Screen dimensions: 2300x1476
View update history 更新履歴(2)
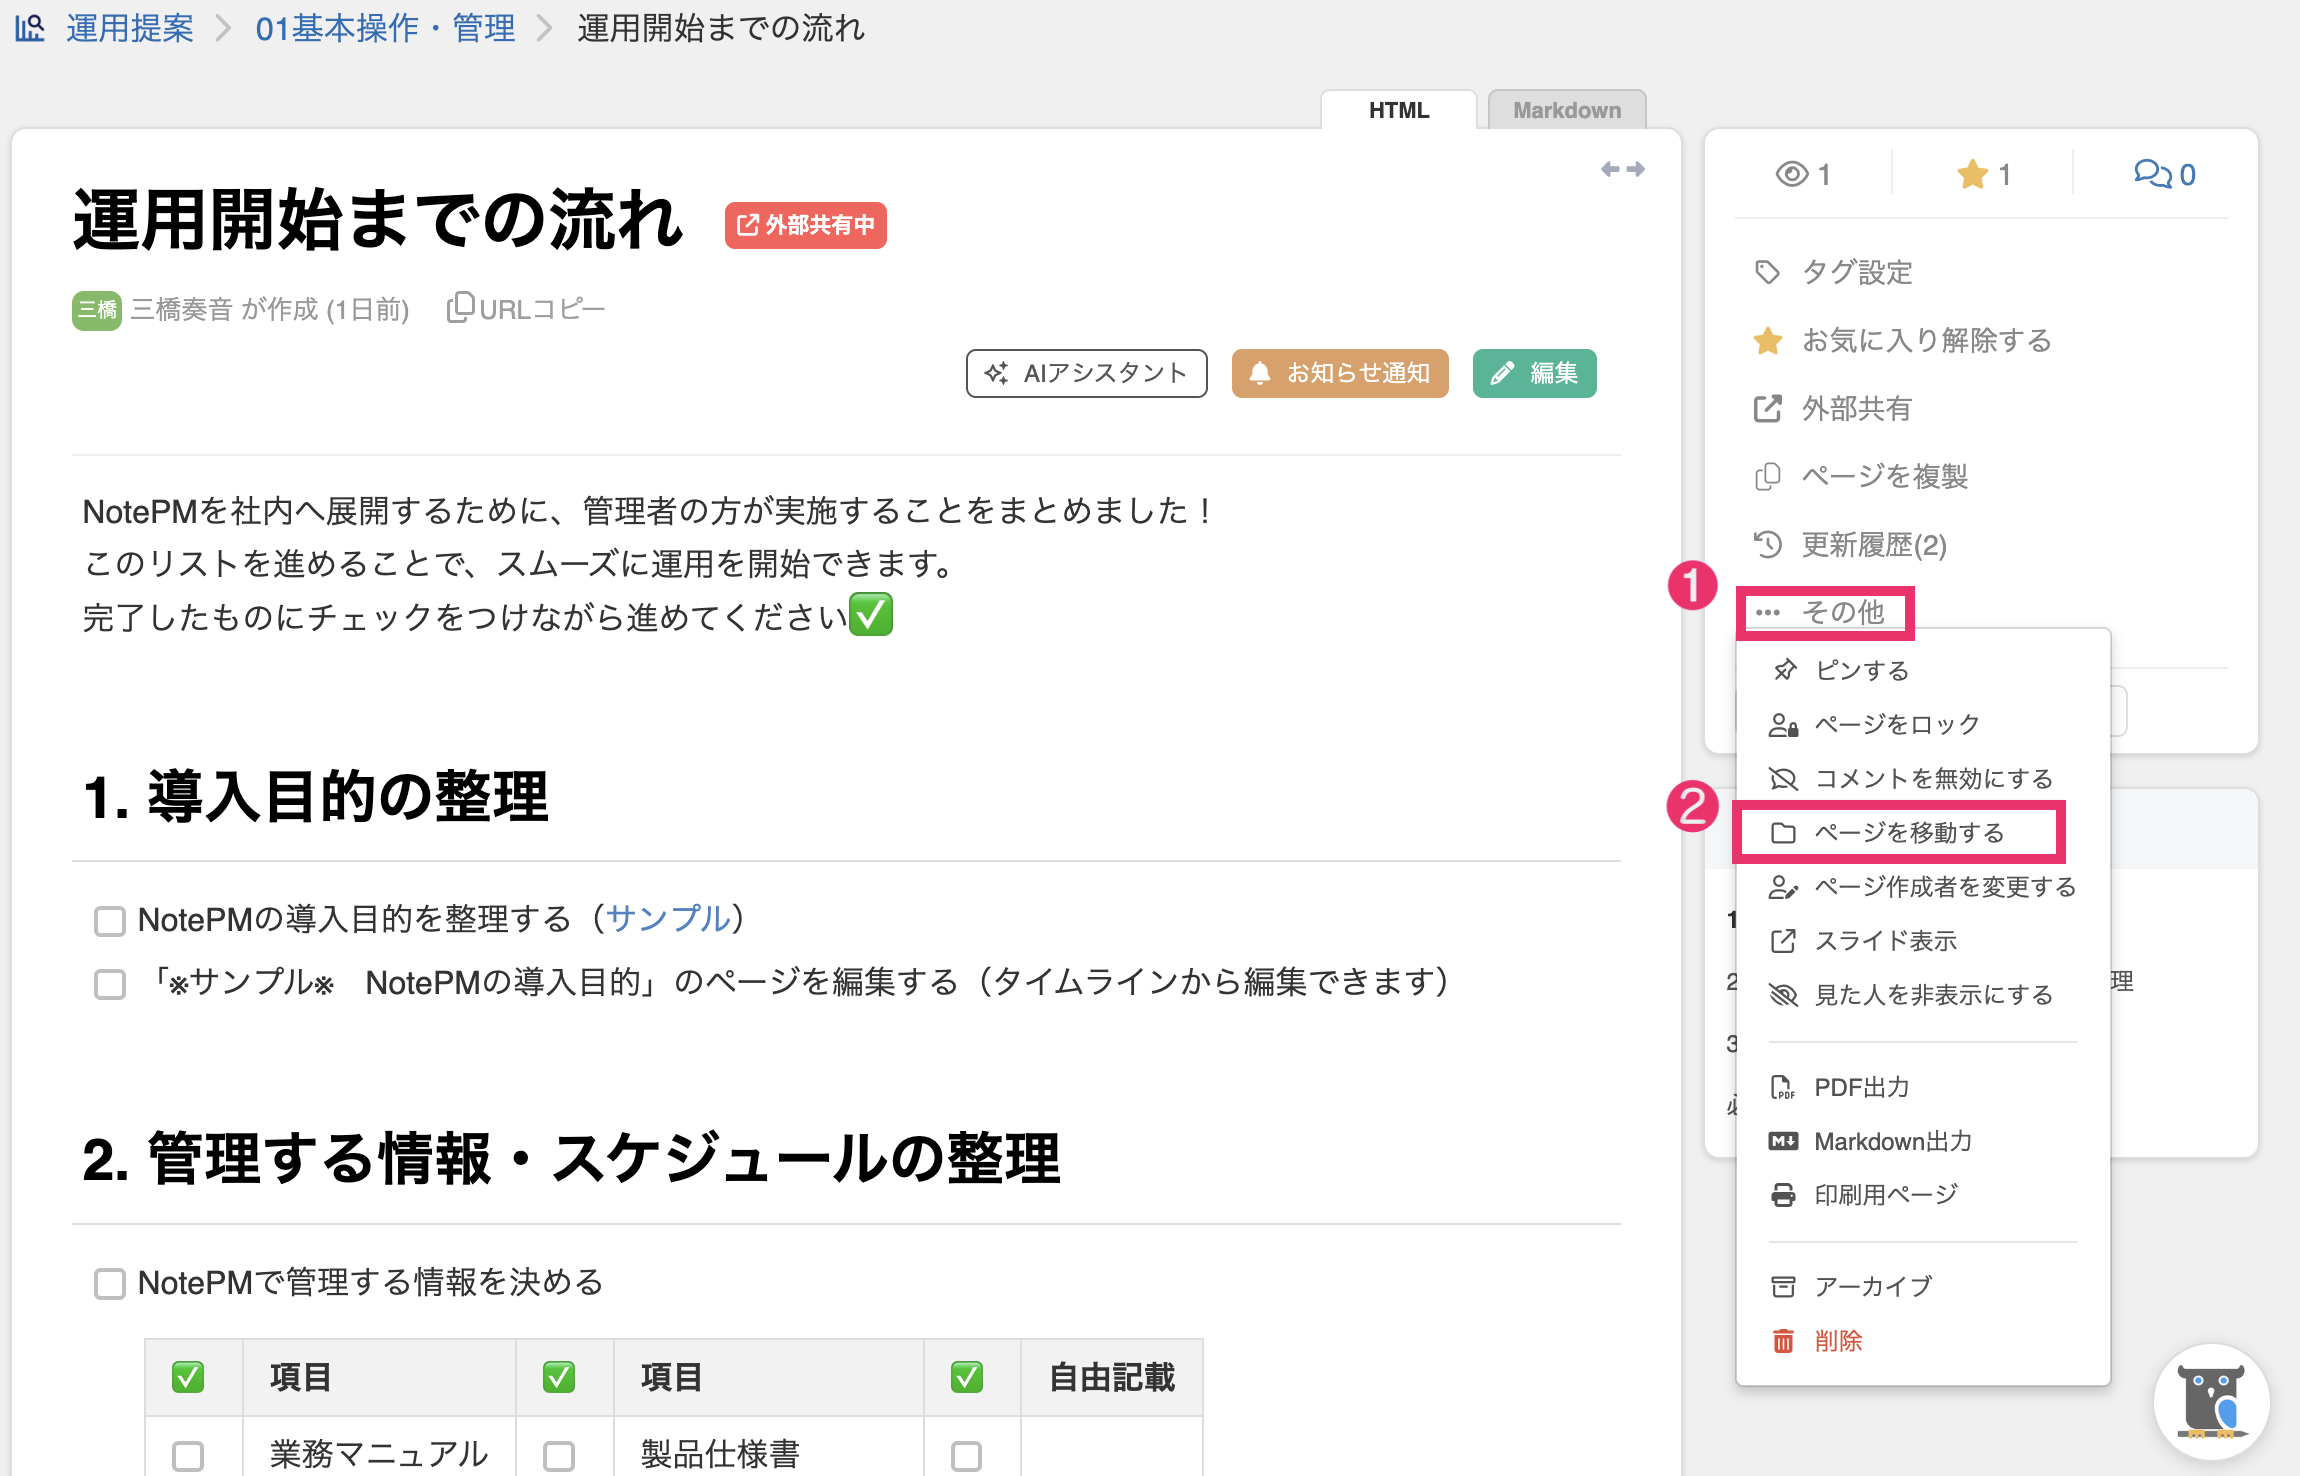(1873, 546)
